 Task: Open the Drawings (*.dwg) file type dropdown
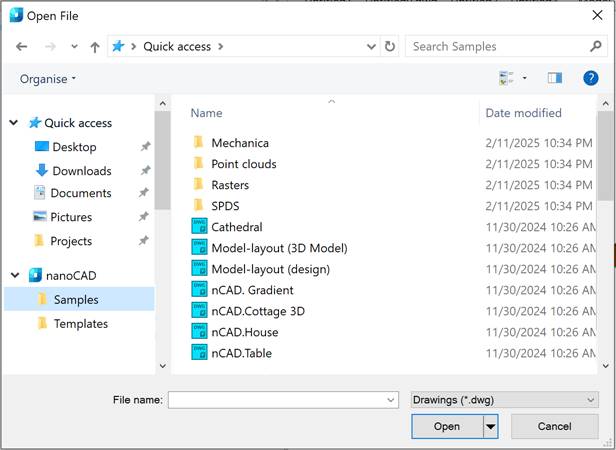[x=504, y=400]
